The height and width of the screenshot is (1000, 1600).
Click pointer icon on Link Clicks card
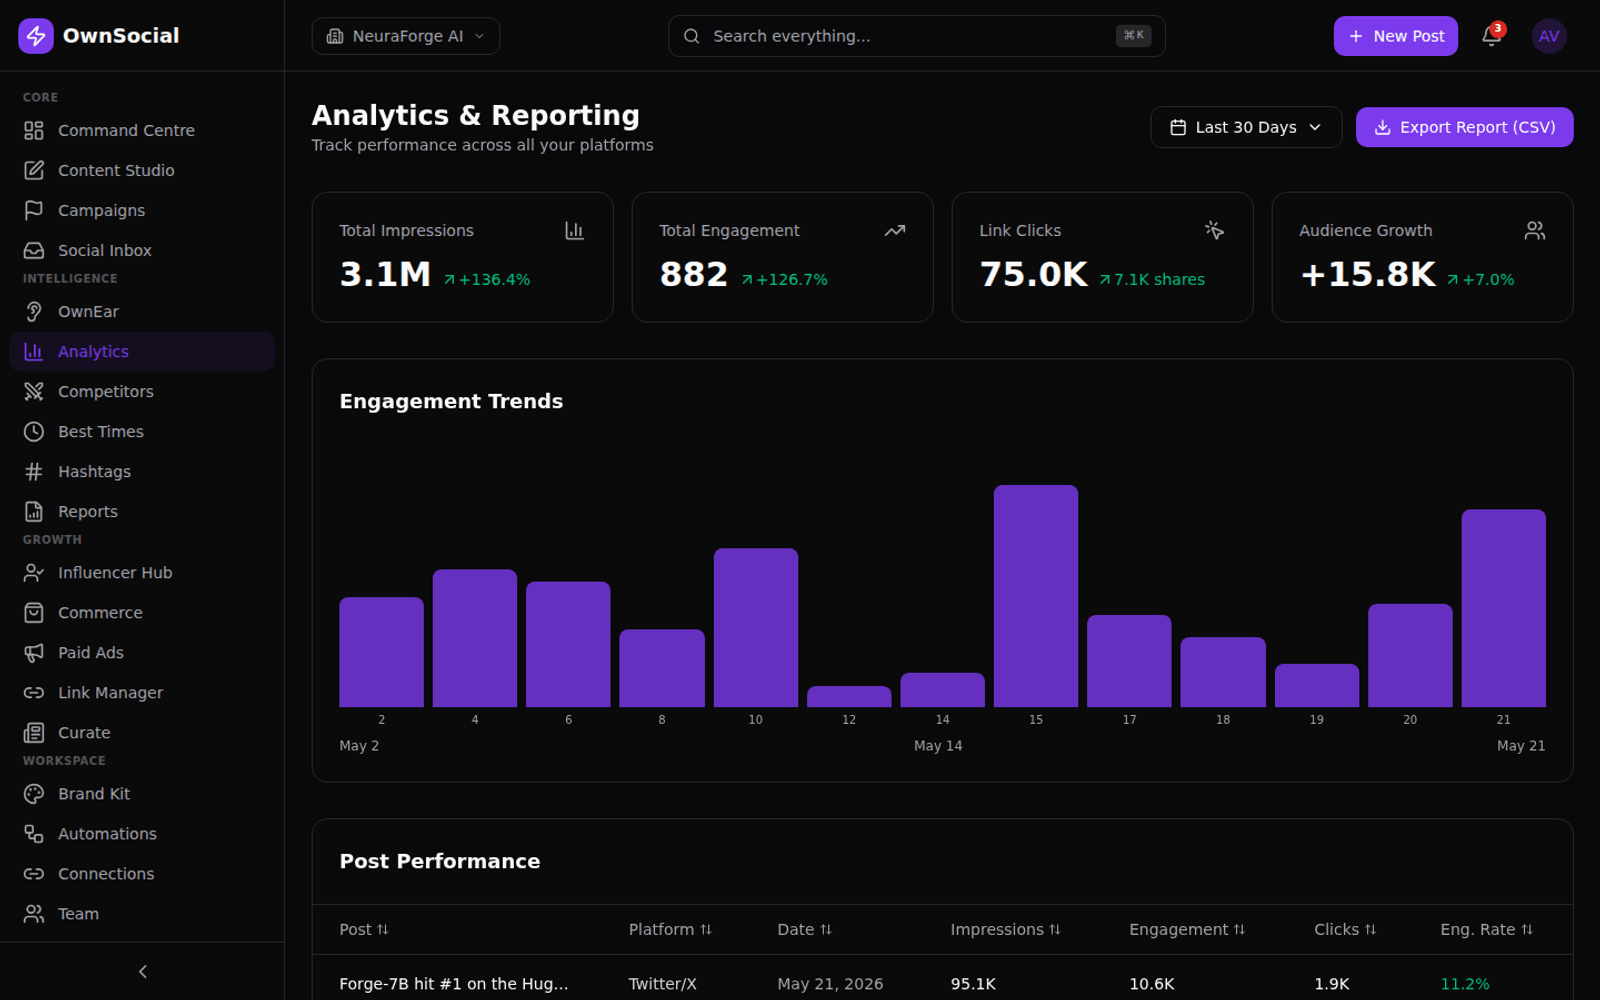click(1214, 231)
